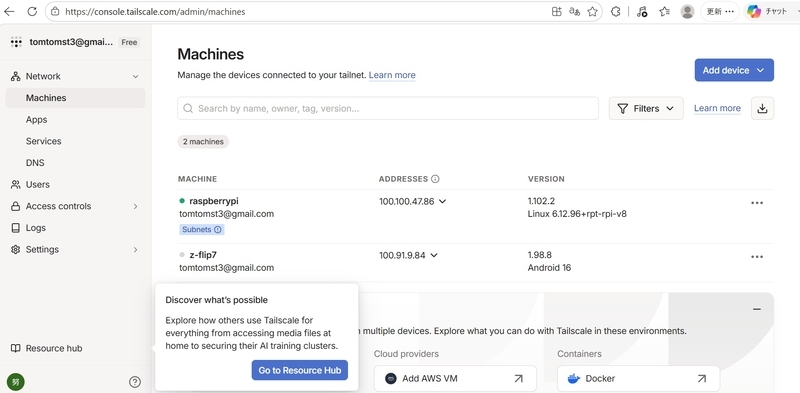
Task: Open the Filters dropdown
Action: 646,108
